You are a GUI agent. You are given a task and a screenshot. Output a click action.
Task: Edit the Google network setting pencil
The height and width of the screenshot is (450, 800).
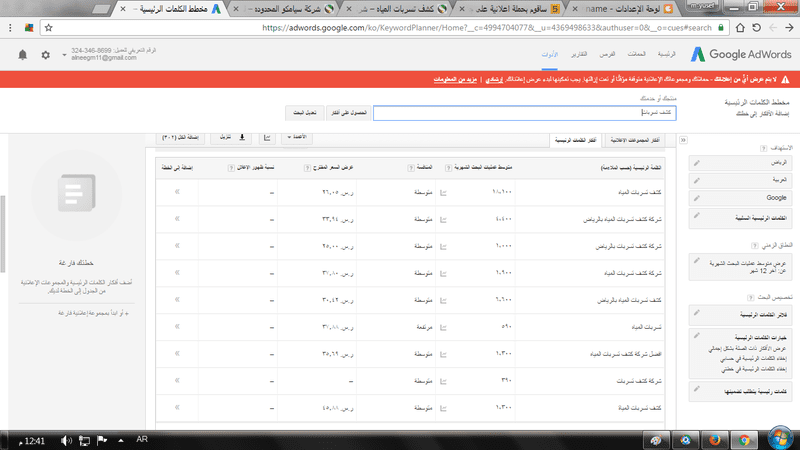tap(696, 198)
